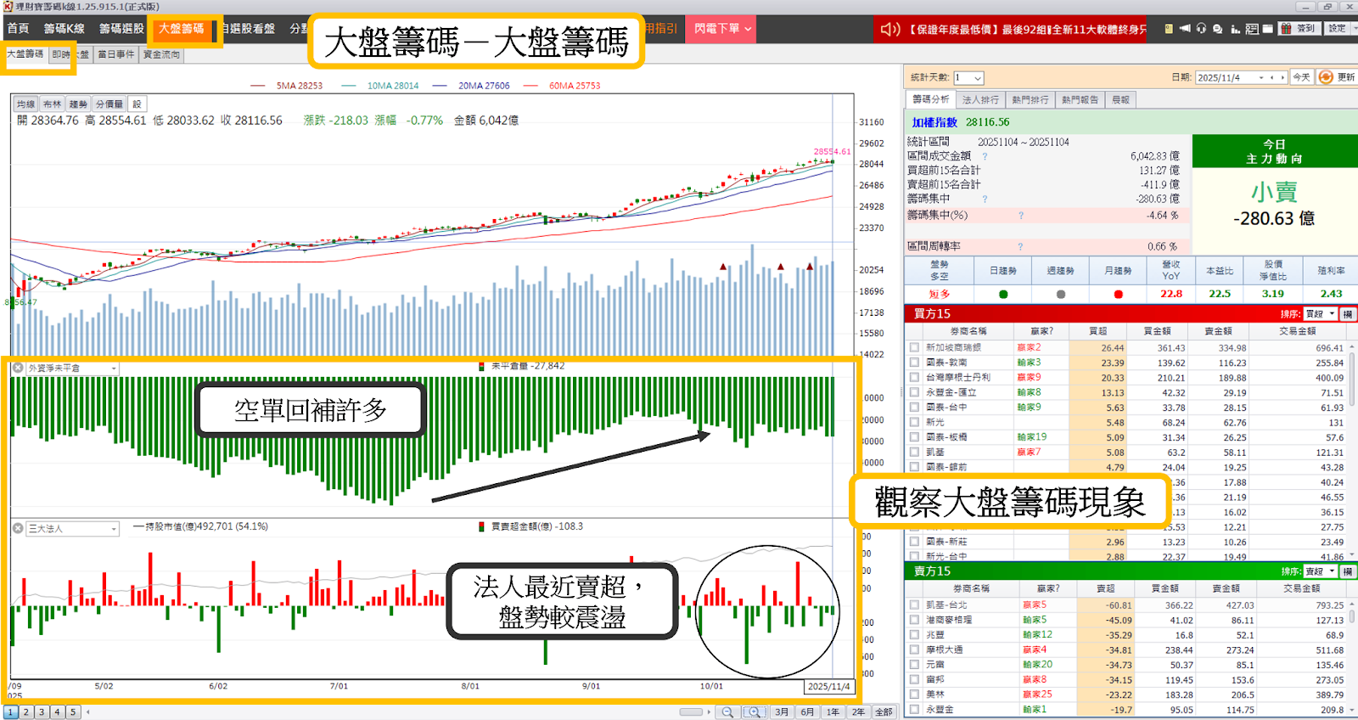
Task: Switch to 籌碼K線 menu tab
Action: point(64,29)
